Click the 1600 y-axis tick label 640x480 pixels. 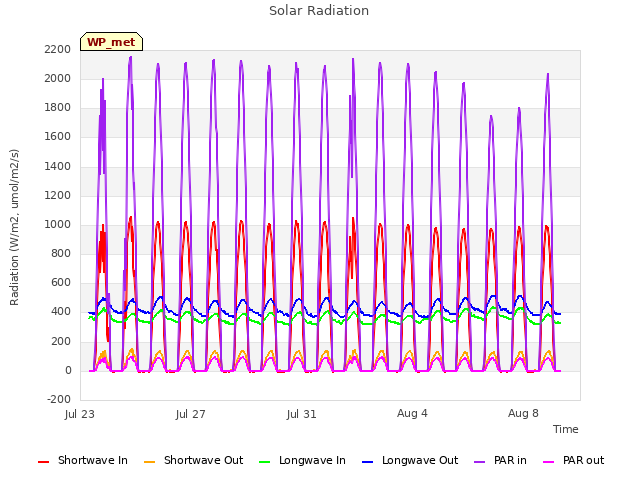tap(58, 137)
